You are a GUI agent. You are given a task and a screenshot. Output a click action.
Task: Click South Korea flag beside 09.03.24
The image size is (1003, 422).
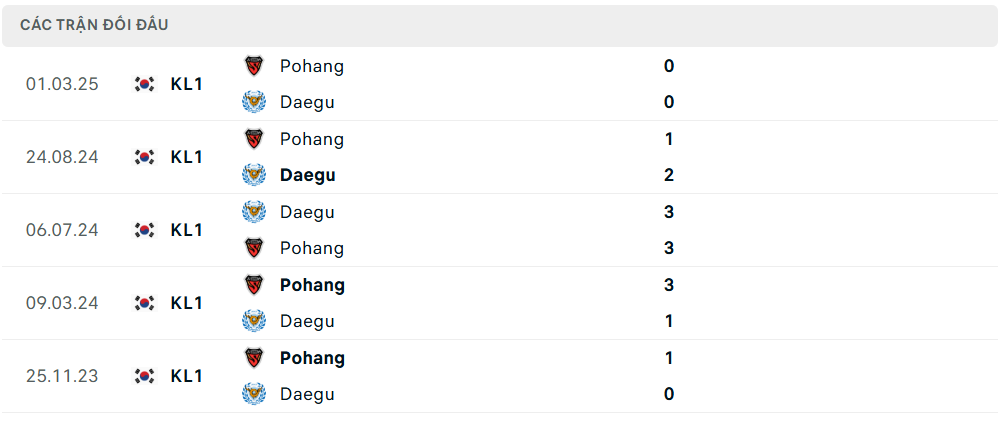[x=145, y=302]
